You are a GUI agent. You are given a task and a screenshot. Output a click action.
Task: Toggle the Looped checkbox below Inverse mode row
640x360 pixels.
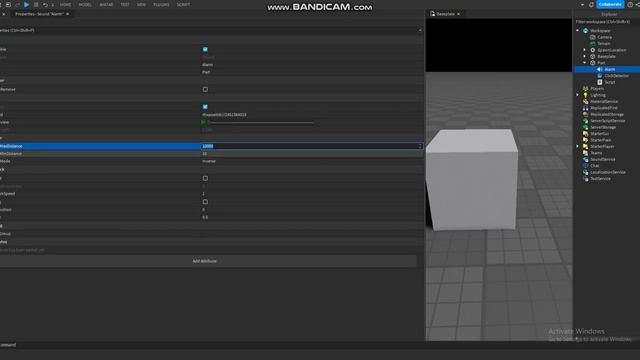tap(205, 178)
